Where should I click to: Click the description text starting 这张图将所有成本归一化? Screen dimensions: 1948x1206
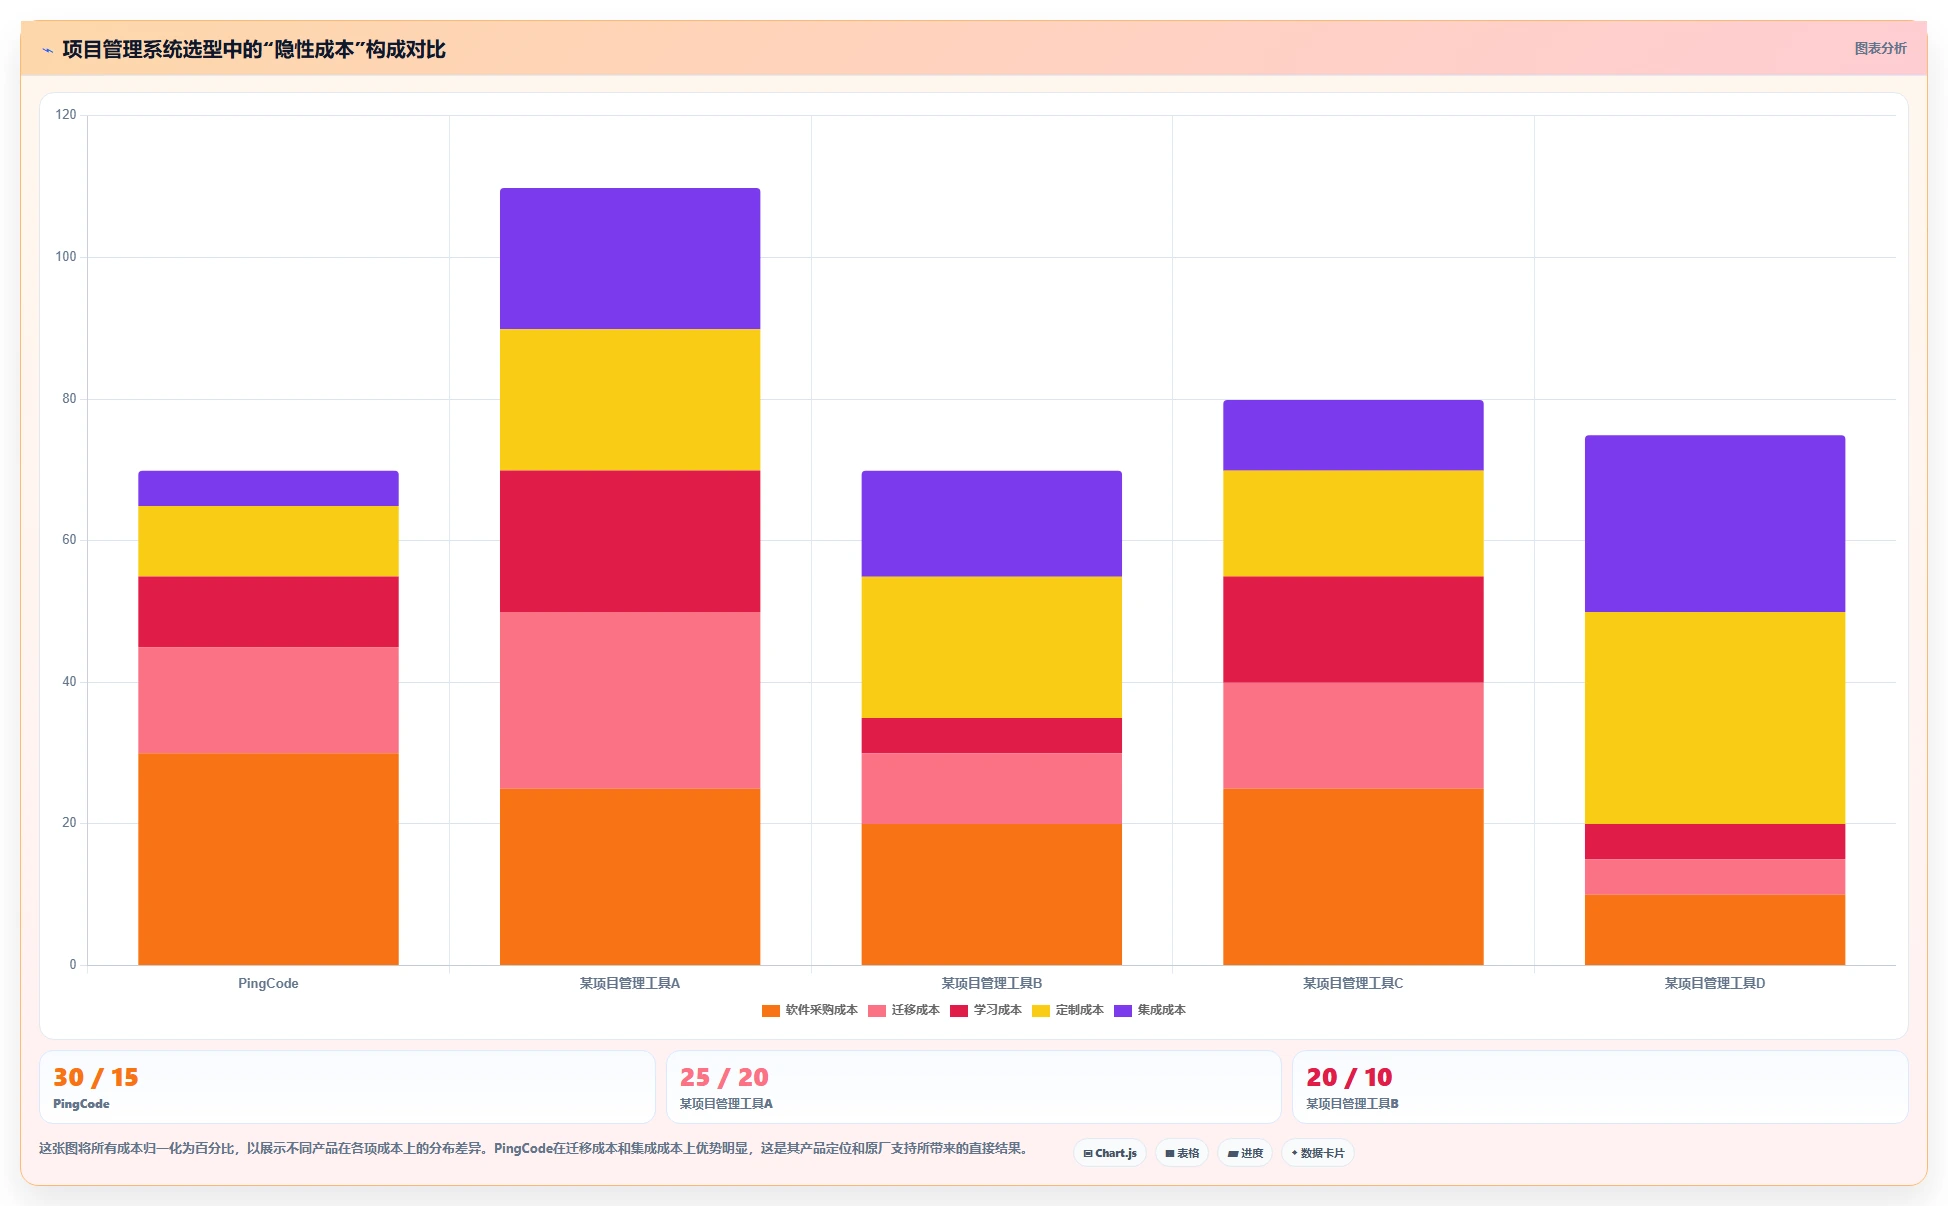point(535,1149)
